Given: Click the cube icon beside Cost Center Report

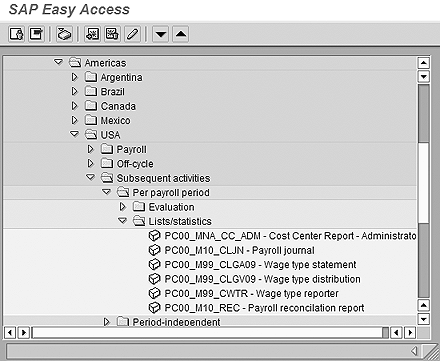Looking at the screenshot, I should pyautogui.click(x=154, y=236).
